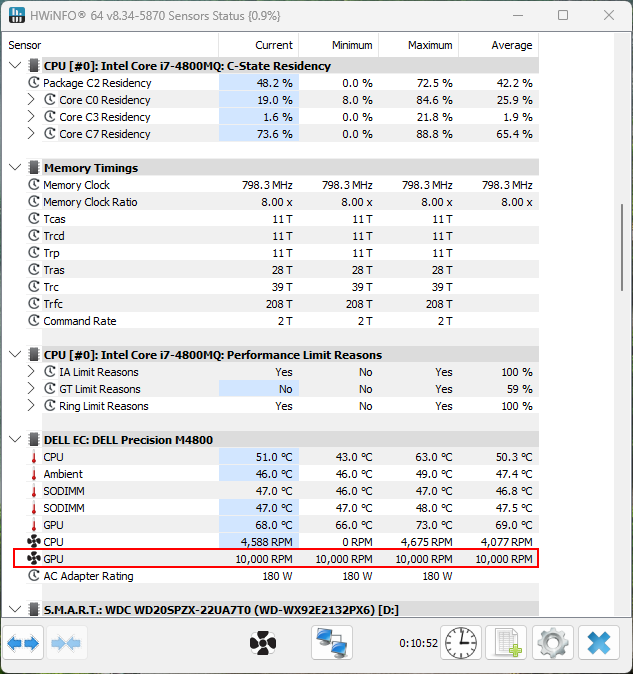633x674 pixels.
Task: Start logging with the document plus icon
Action: [x=506, y=643]
